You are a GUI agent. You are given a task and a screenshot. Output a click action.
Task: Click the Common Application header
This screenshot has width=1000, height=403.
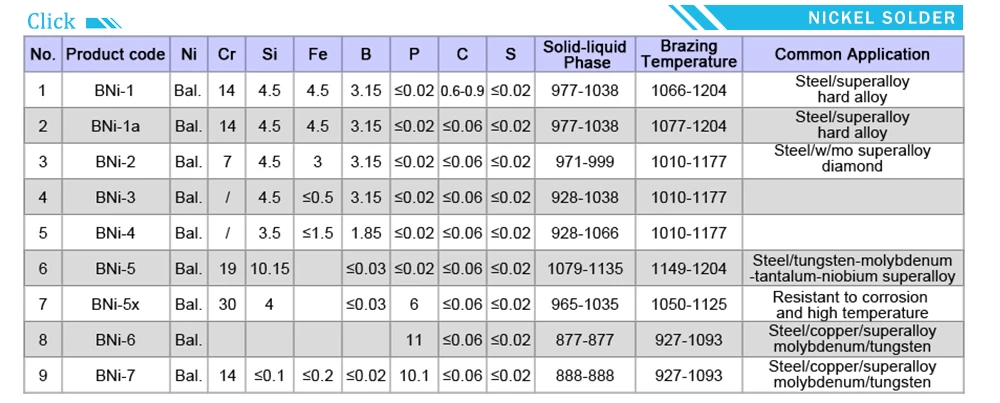(852, 54)
